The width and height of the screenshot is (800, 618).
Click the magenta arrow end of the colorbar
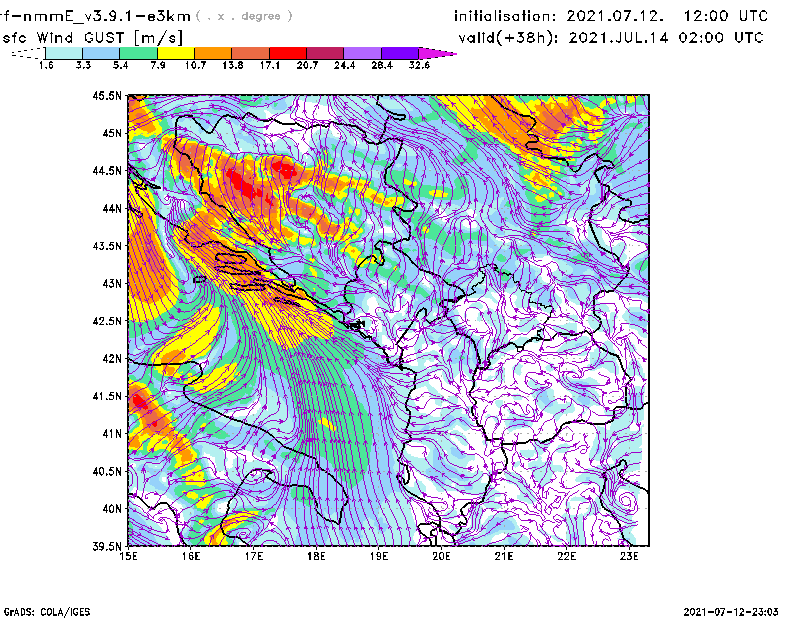tap(437, 53)
